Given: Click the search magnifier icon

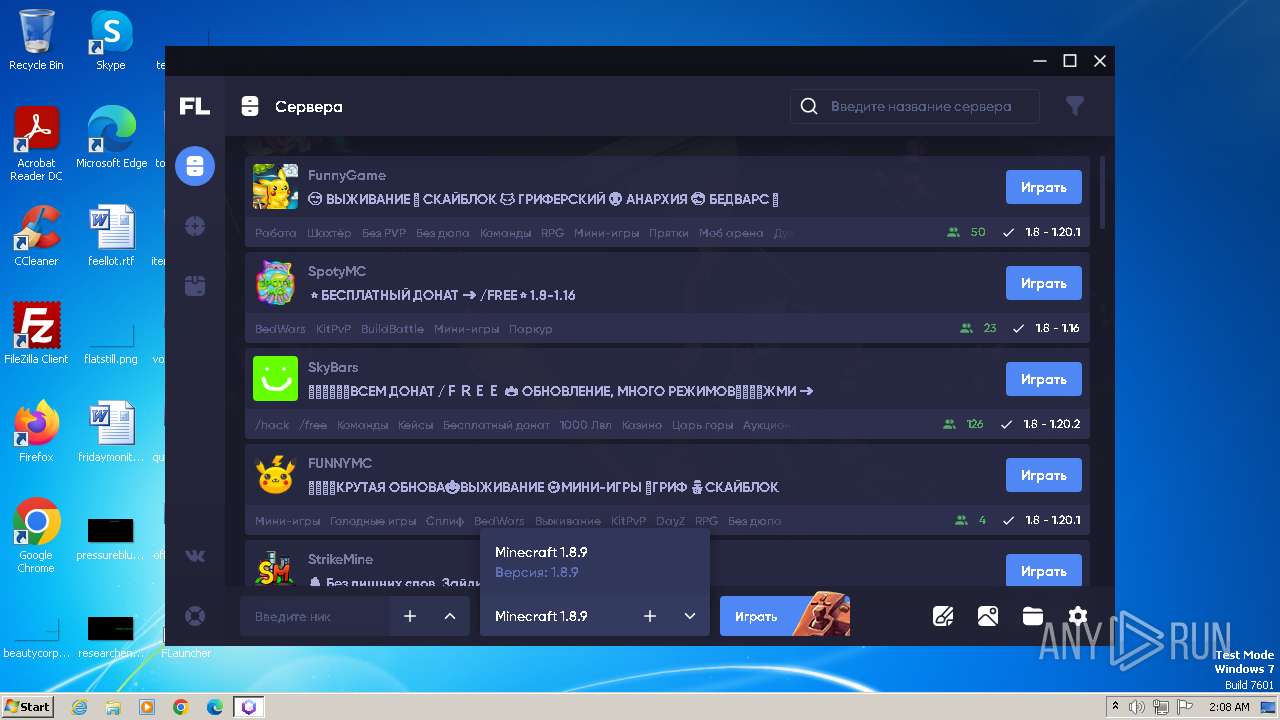Looking at the screenshot, I should (809, 106).
